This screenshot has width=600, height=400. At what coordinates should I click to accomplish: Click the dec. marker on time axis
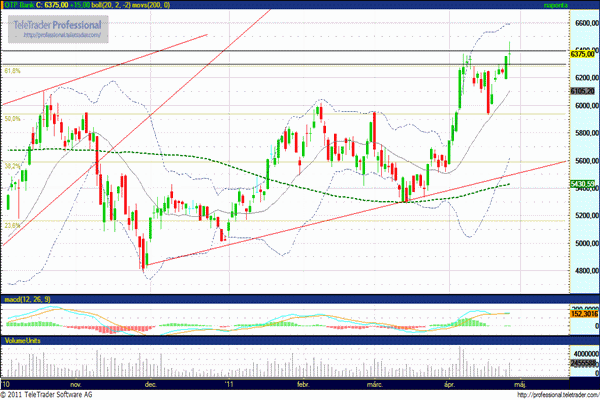pyautogui.click(x=153, y=383)
